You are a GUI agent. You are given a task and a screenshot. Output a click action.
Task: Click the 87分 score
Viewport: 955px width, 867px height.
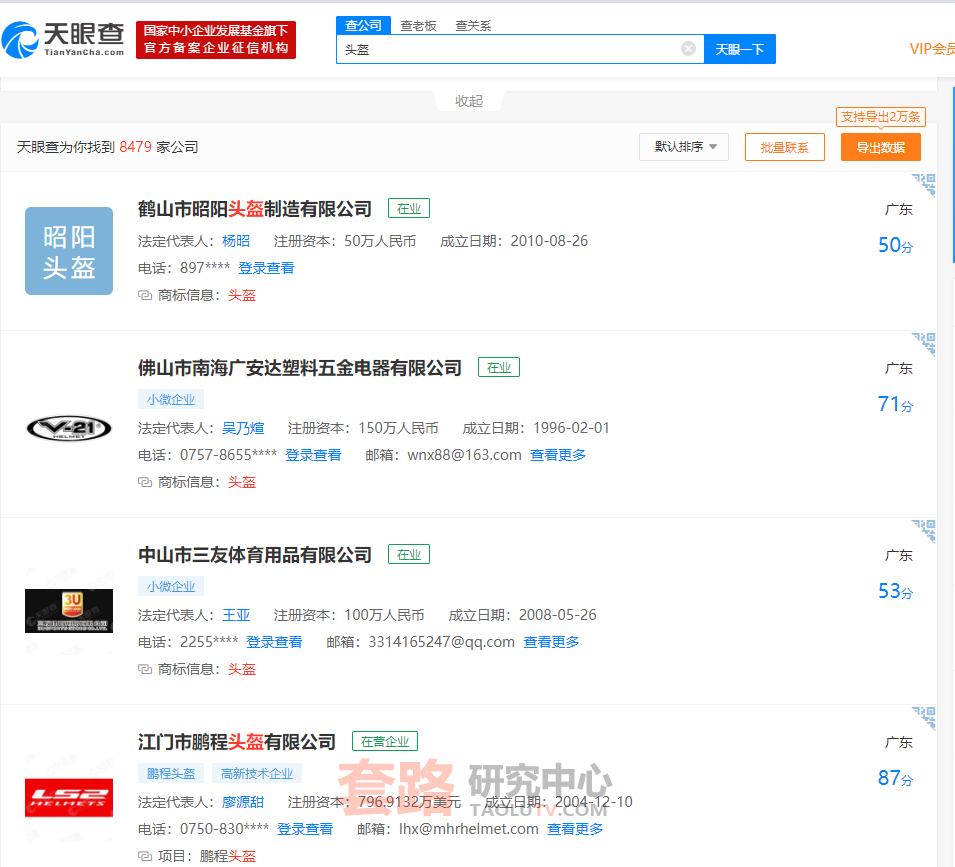pyautogui.click(x=895, y=778)
